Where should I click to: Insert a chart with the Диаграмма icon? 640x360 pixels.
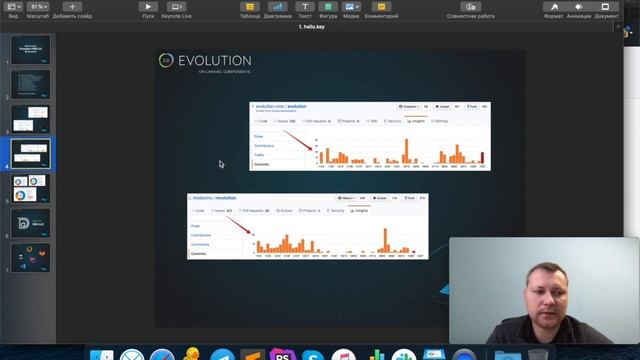[x=278, y=7]
